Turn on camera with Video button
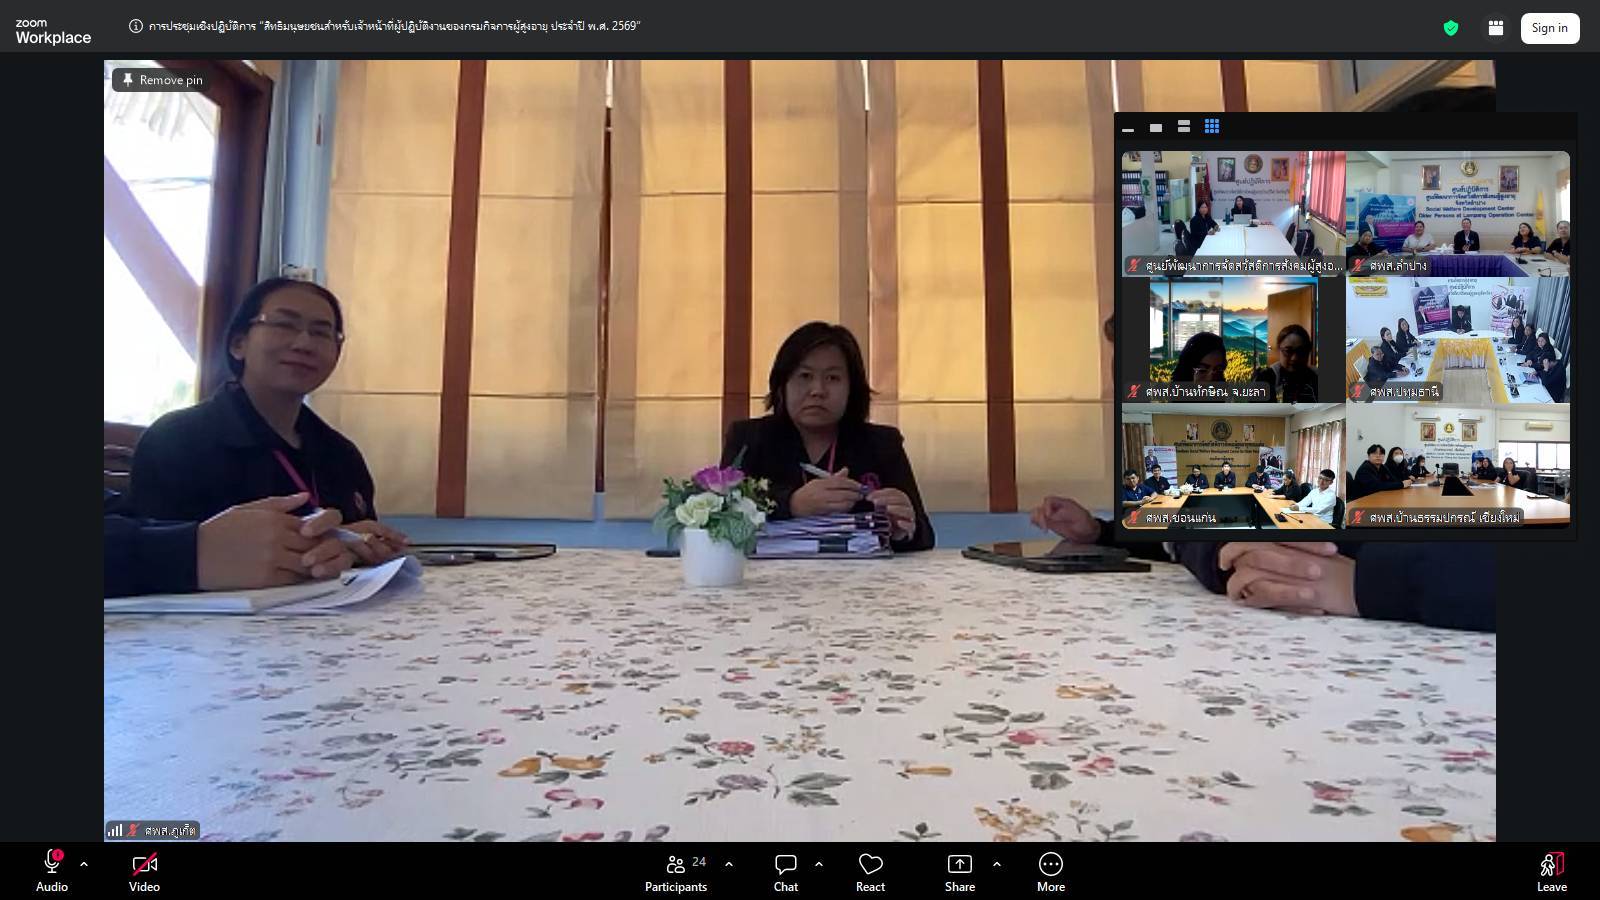 pos(144,871)
